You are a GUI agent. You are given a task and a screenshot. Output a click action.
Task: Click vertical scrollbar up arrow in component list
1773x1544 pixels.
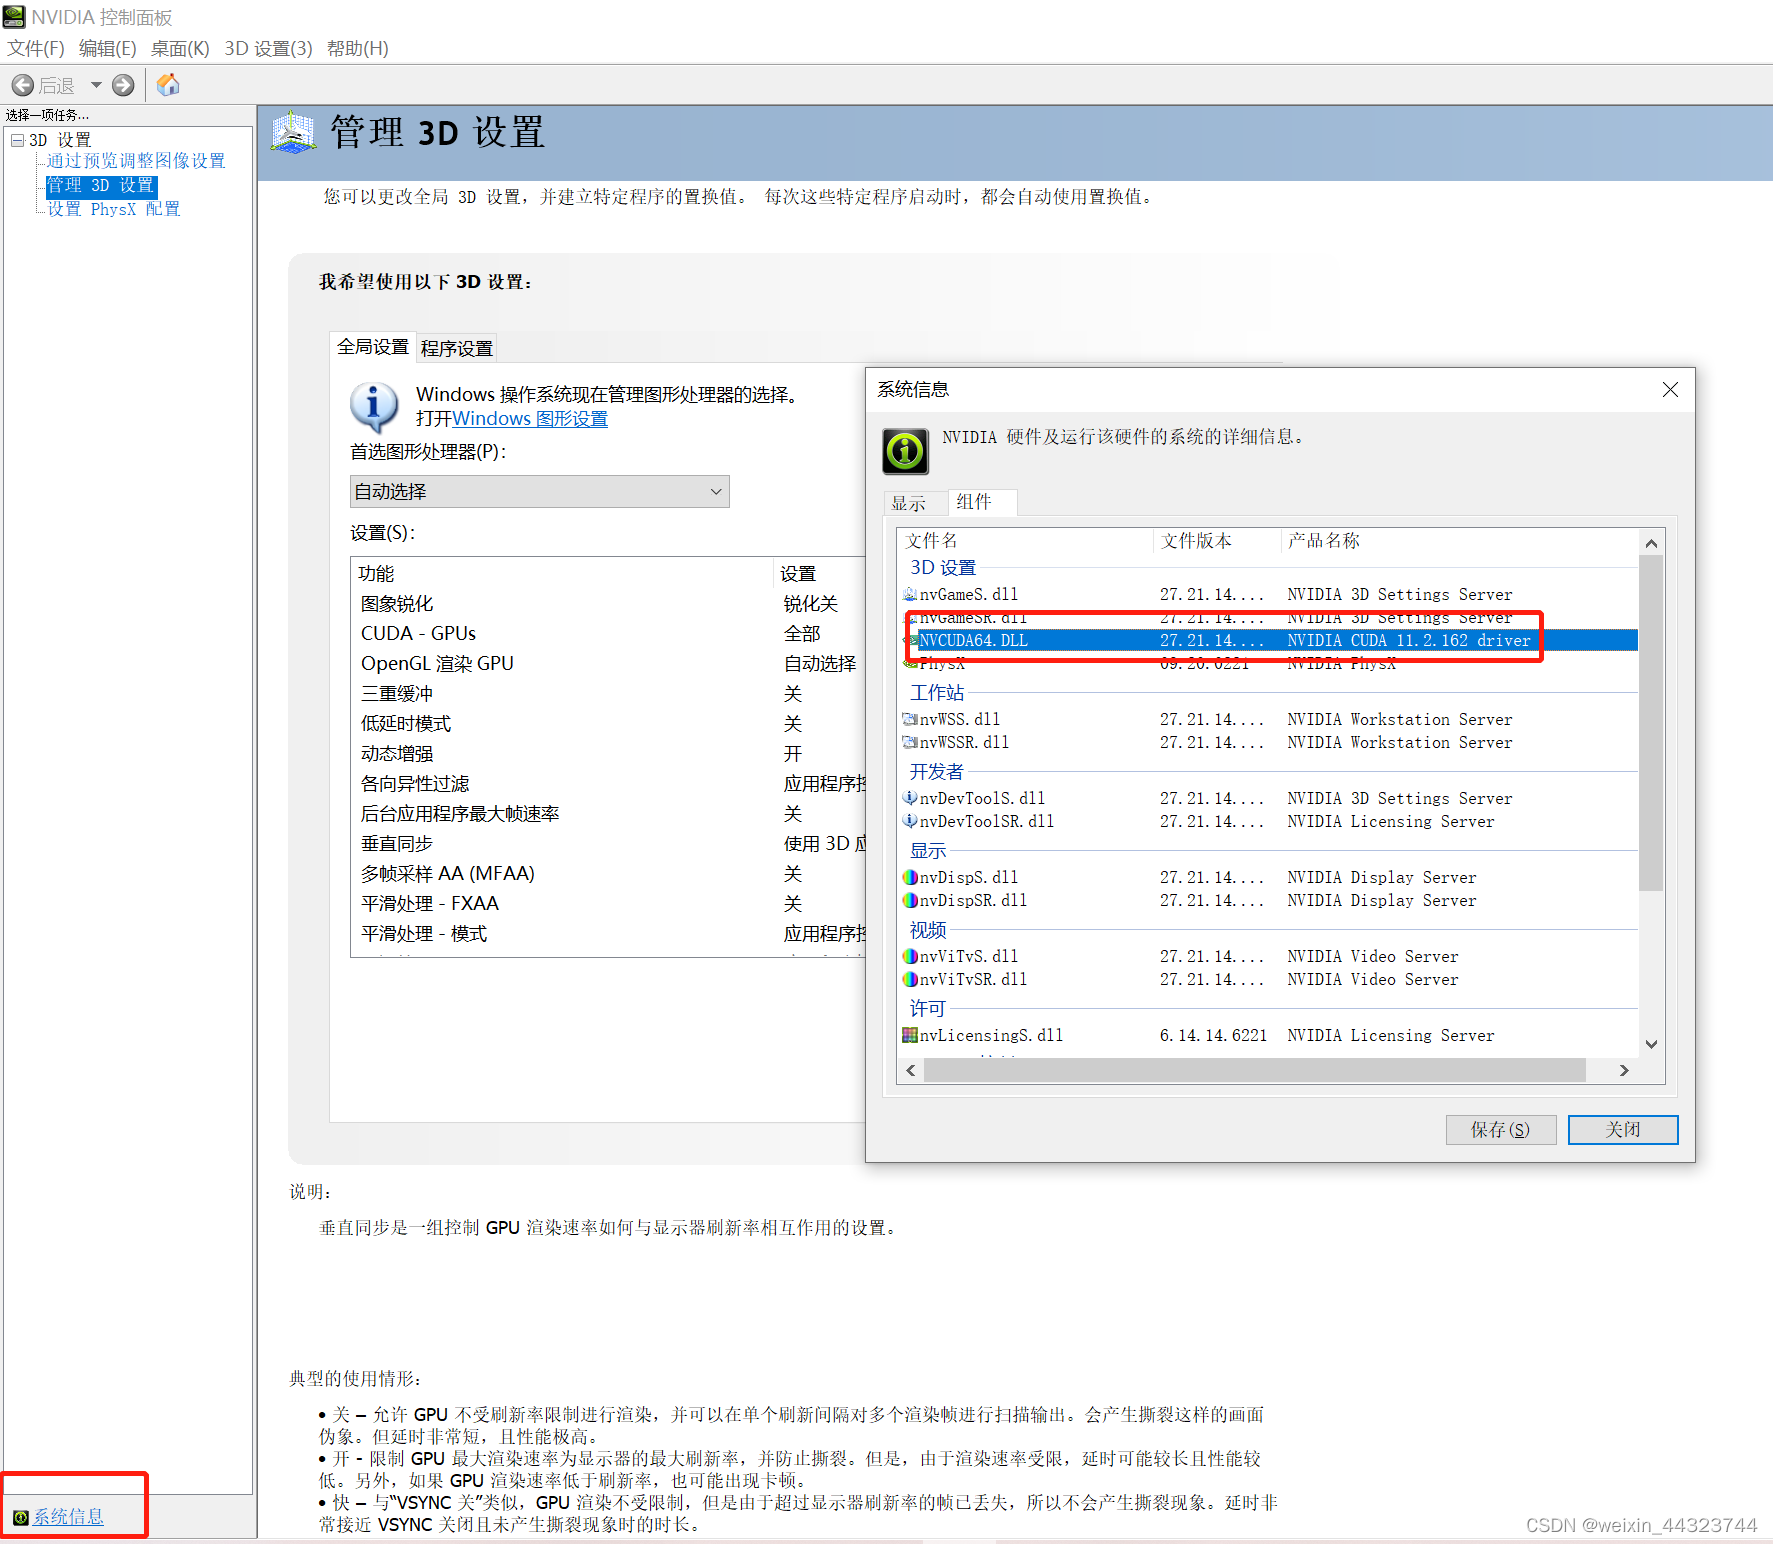pos(1651,543)
